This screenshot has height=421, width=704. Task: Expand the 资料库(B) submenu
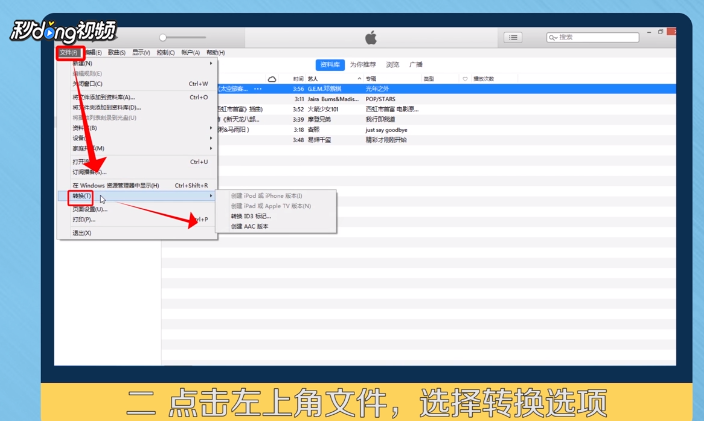click(x=137, y=128)
